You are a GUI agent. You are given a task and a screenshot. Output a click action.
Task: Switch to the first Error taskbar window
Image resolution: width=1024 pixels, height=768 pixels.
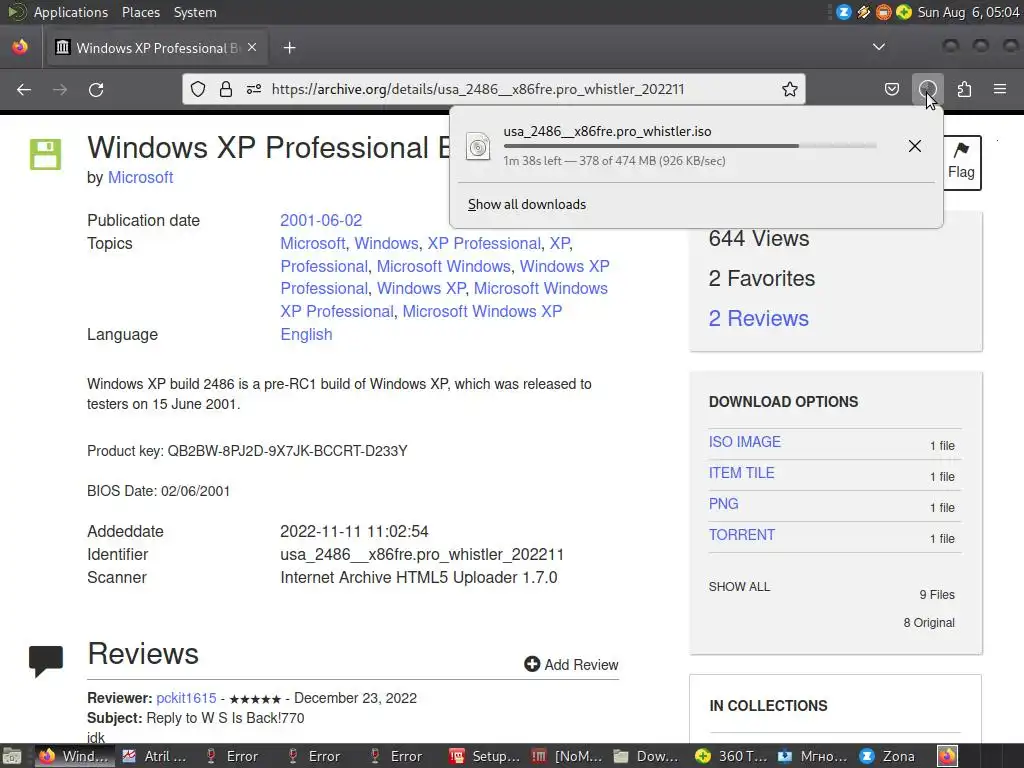point(232,756)
